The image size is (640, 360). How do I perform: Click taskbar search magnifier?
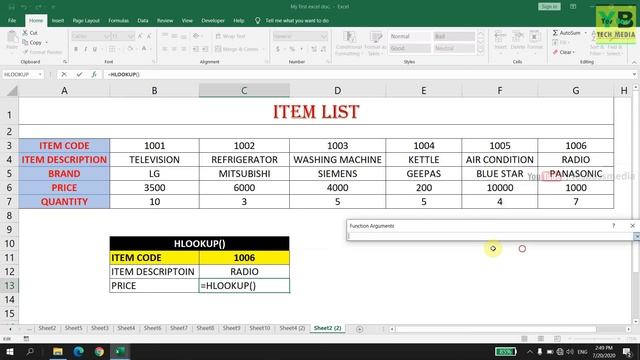(30, 351)
